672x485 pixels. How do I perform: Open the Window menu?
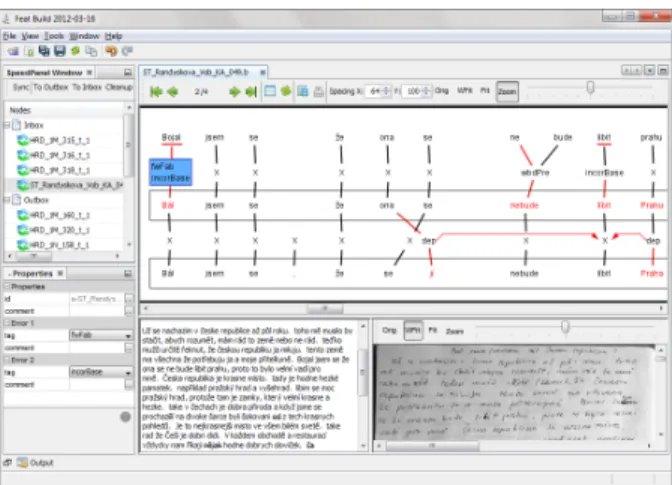[84, 36]
